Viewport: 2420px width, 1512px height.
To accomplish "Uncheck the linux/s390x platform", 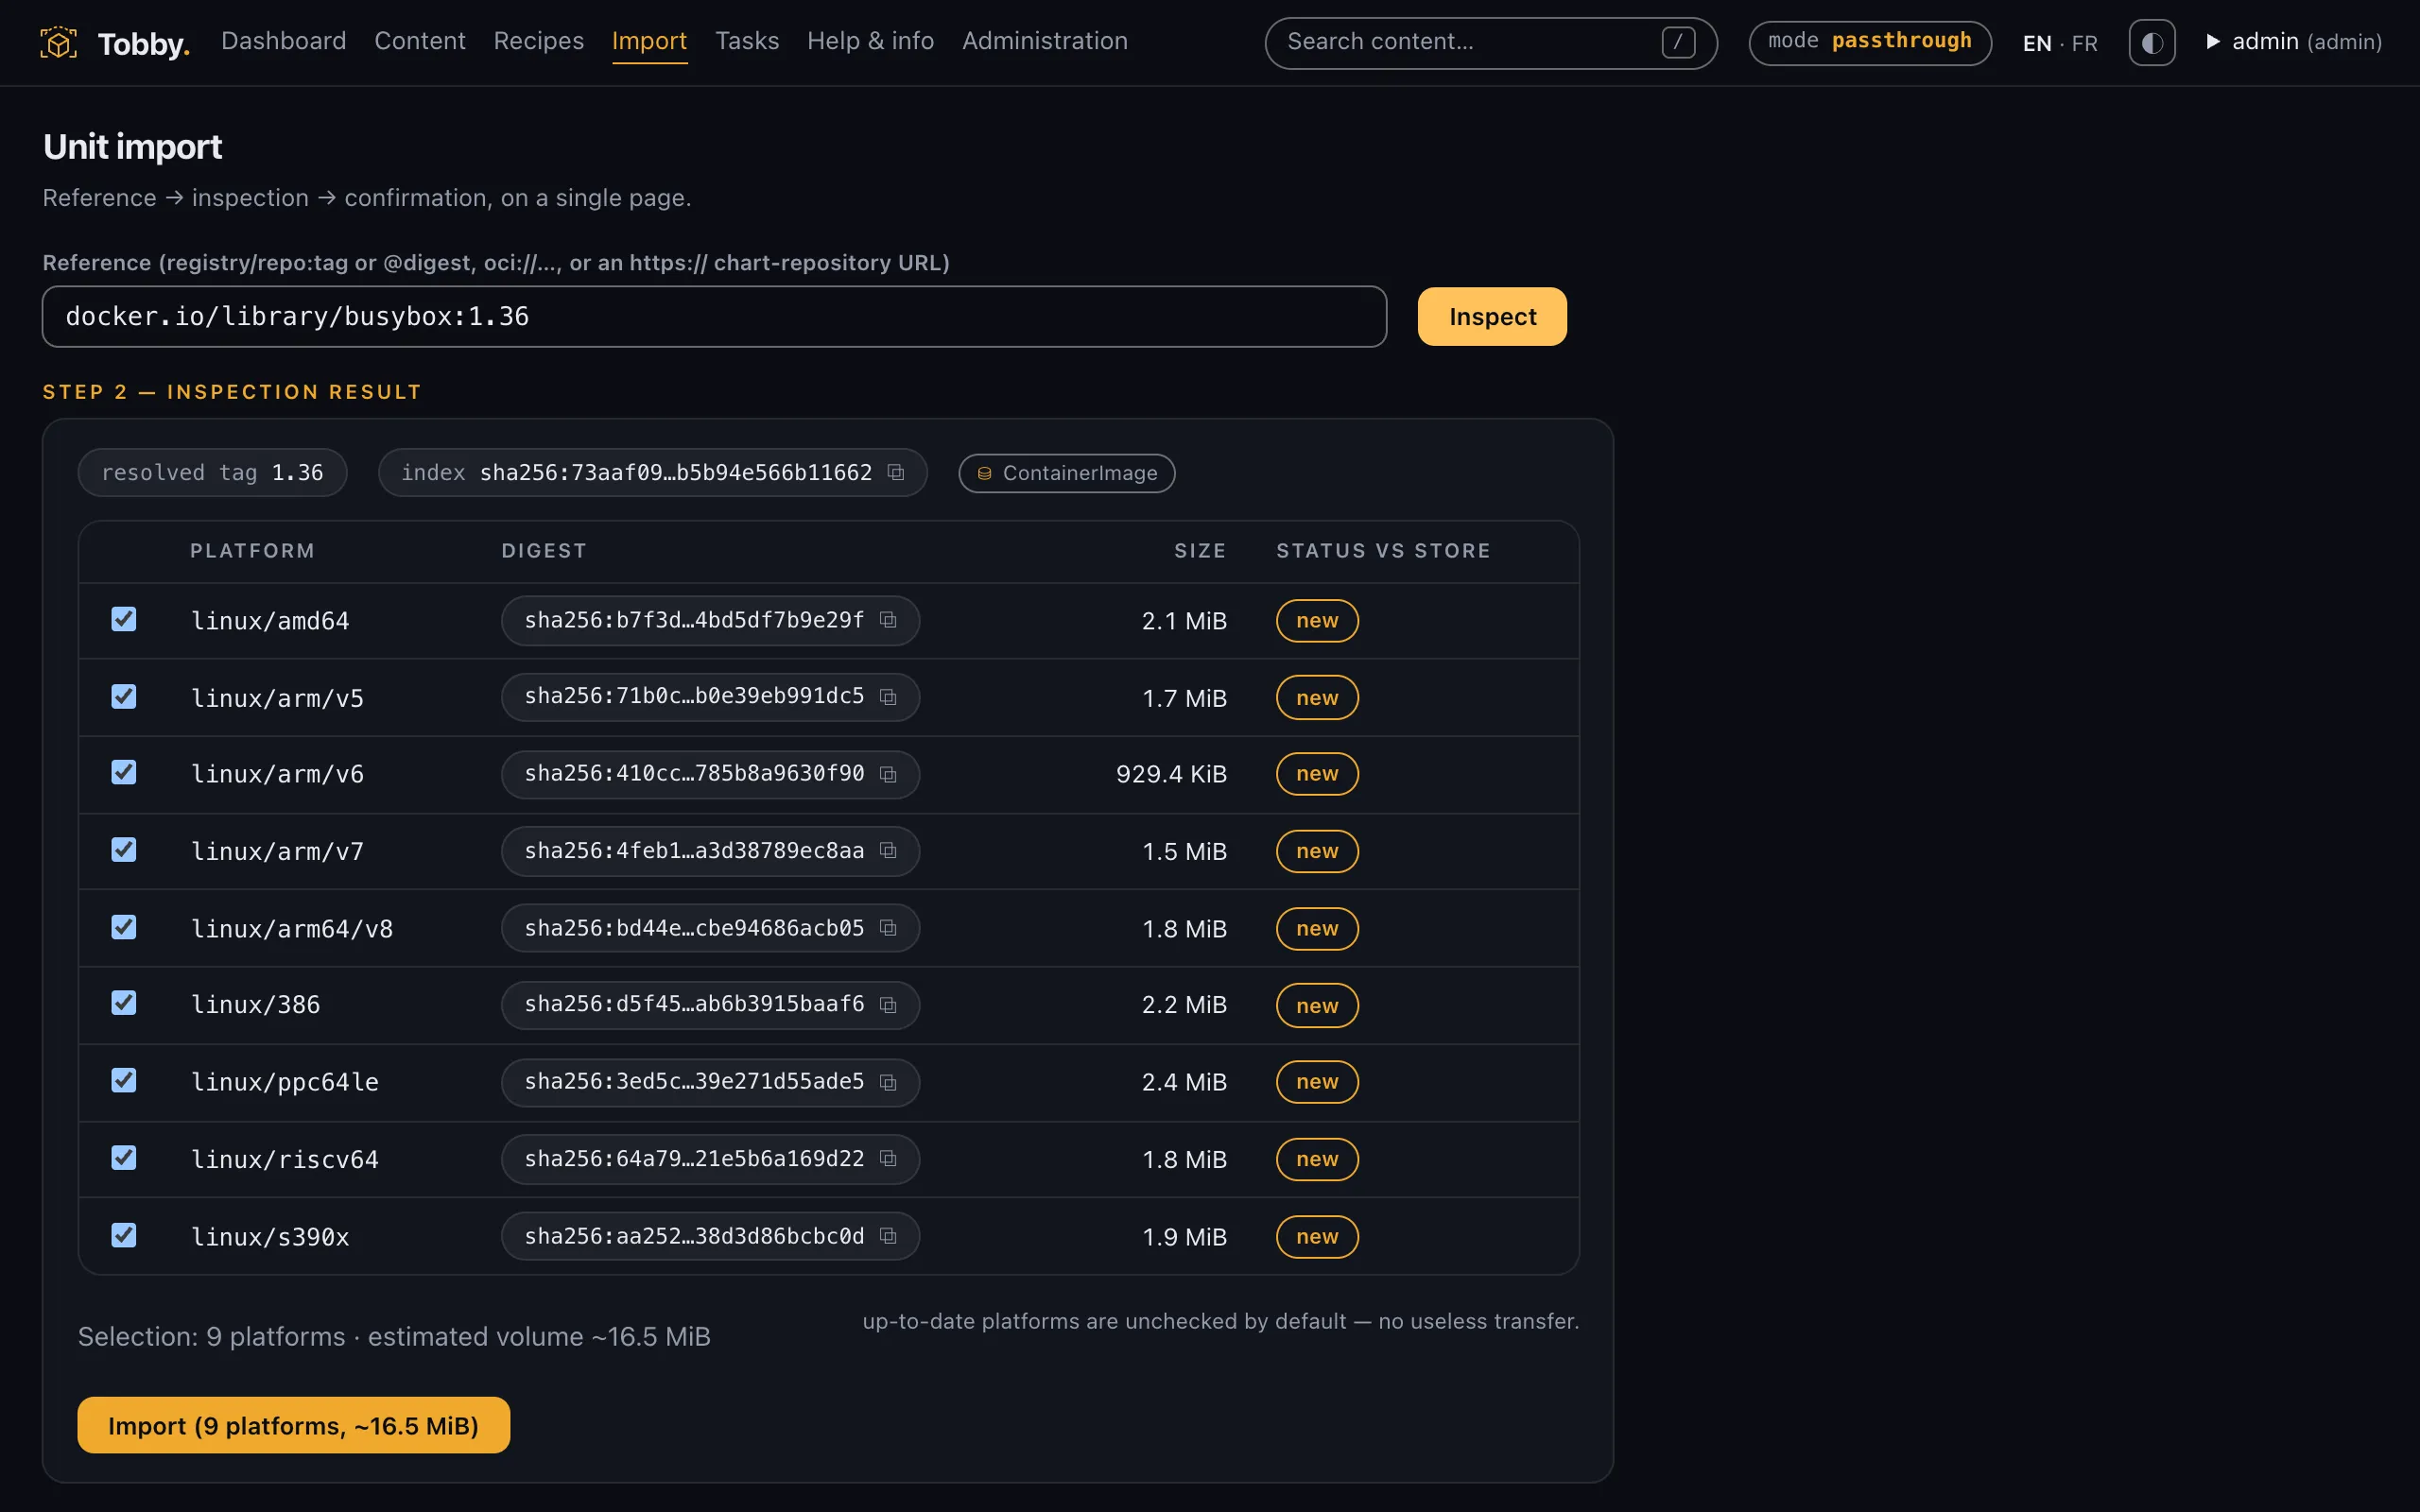I will tap(124, 1235).
